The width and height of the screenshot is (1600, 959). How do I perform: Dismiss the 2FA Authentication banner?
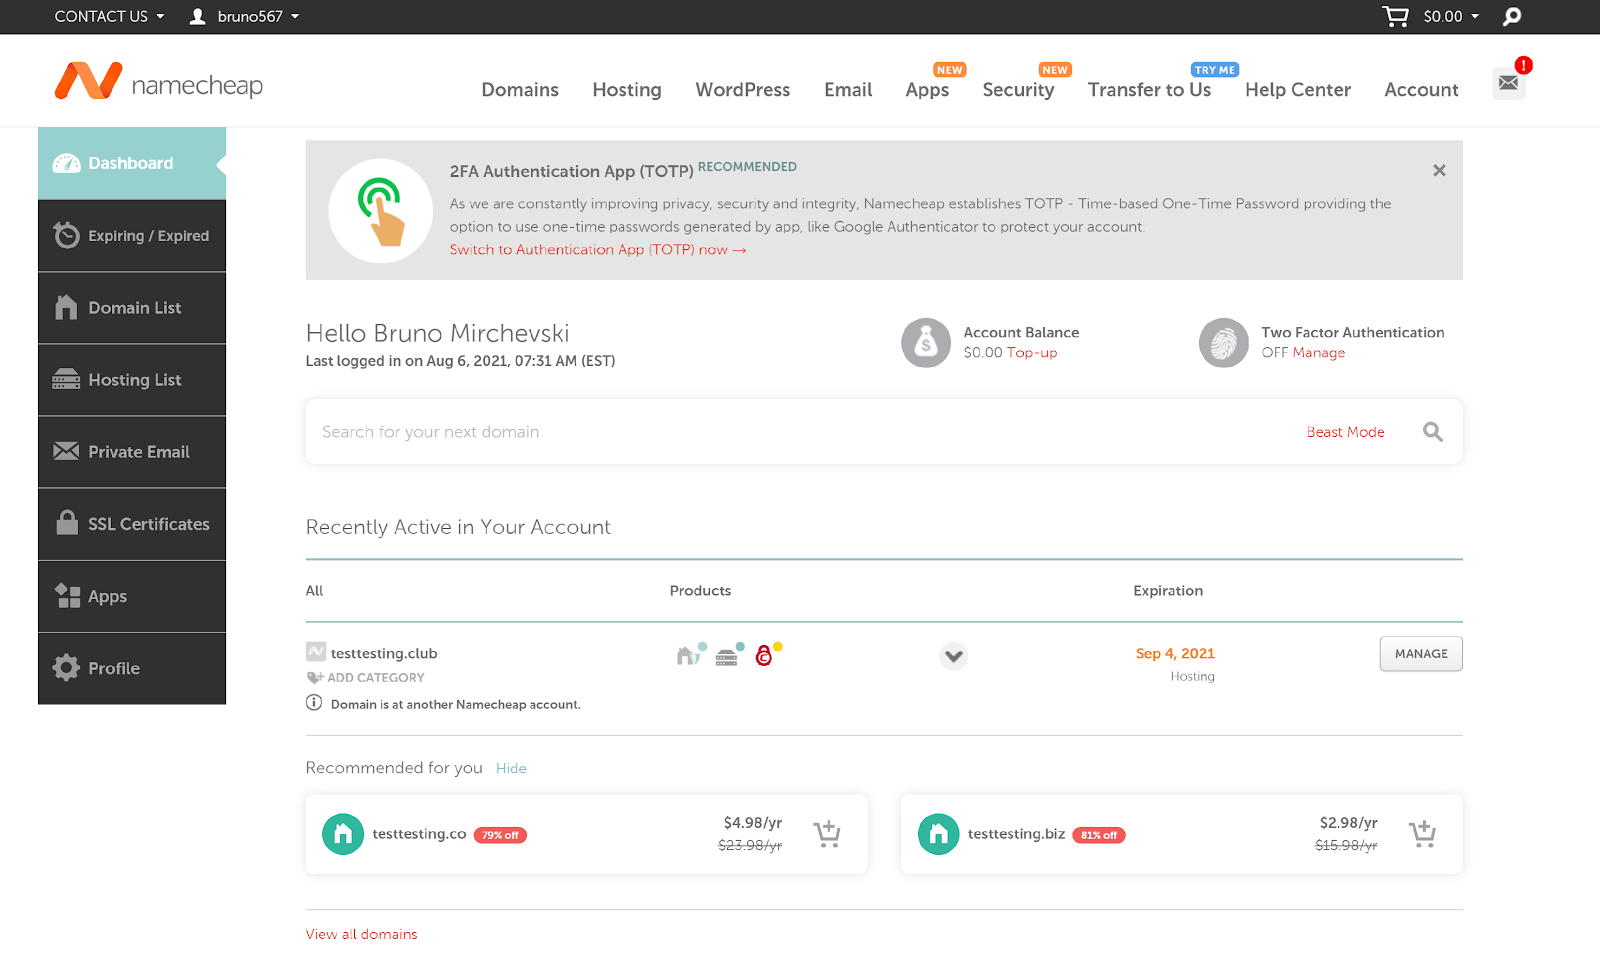[1439, 171]
